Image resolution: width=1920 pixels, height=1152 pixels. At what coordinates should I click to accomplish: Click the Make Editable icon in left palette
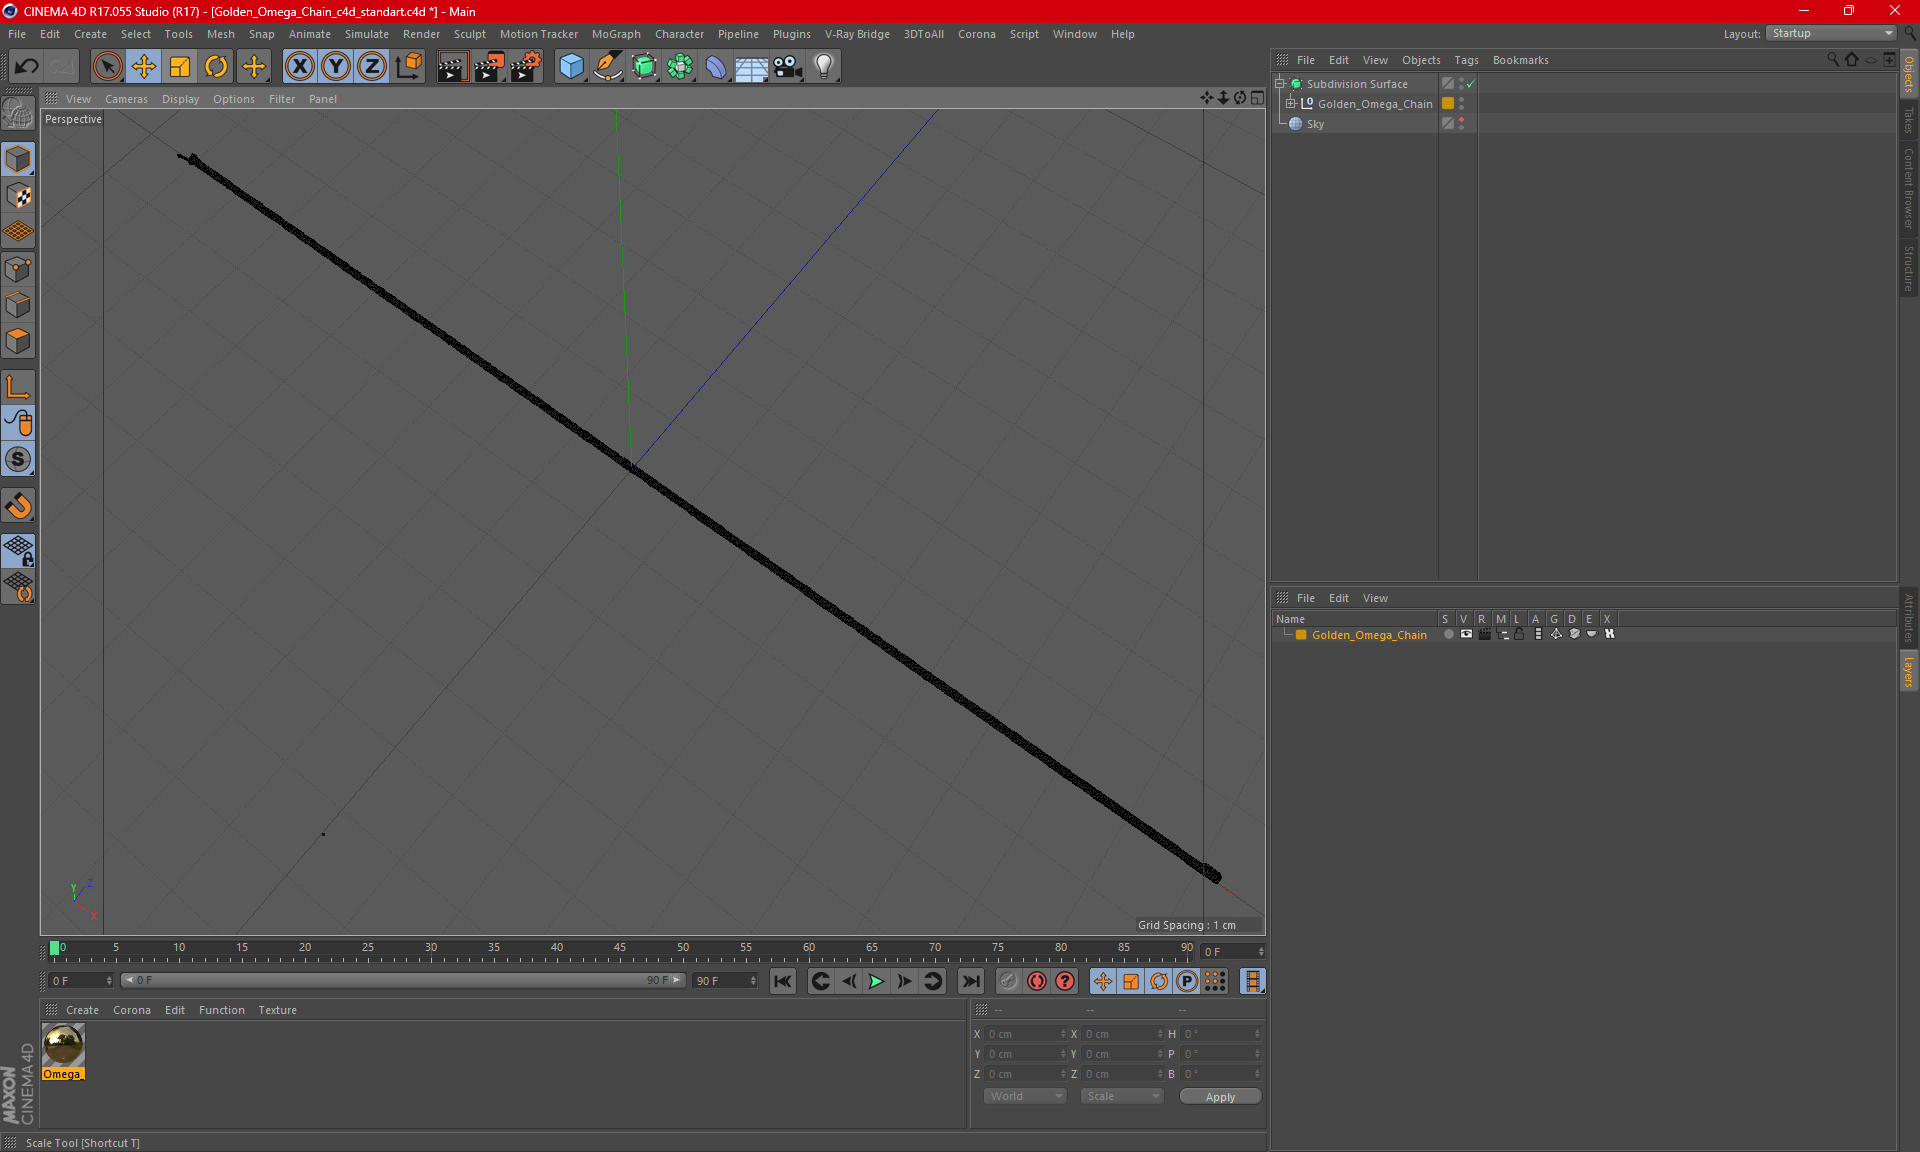[x=18, y=114]
